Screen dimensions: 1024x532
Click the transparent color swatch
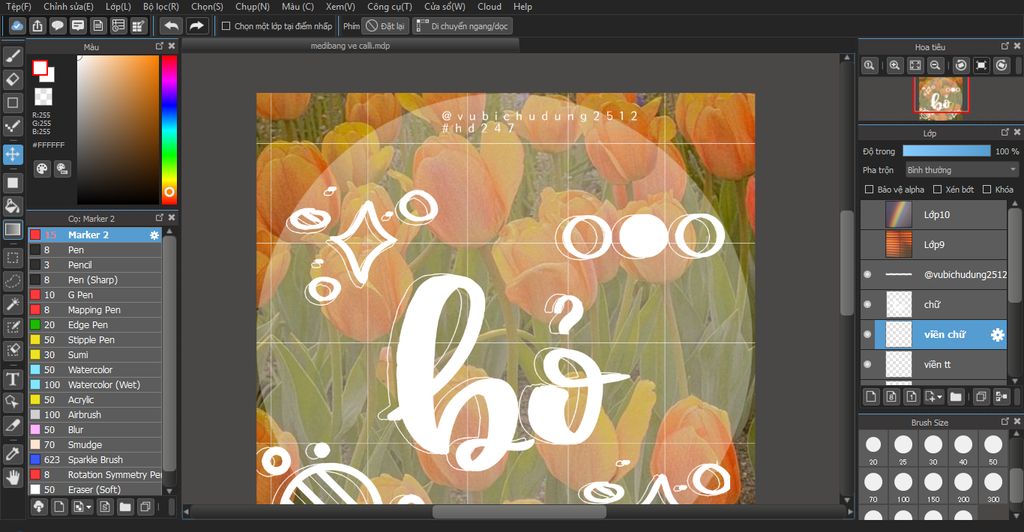pyautogui.click(x=43, y=97)
